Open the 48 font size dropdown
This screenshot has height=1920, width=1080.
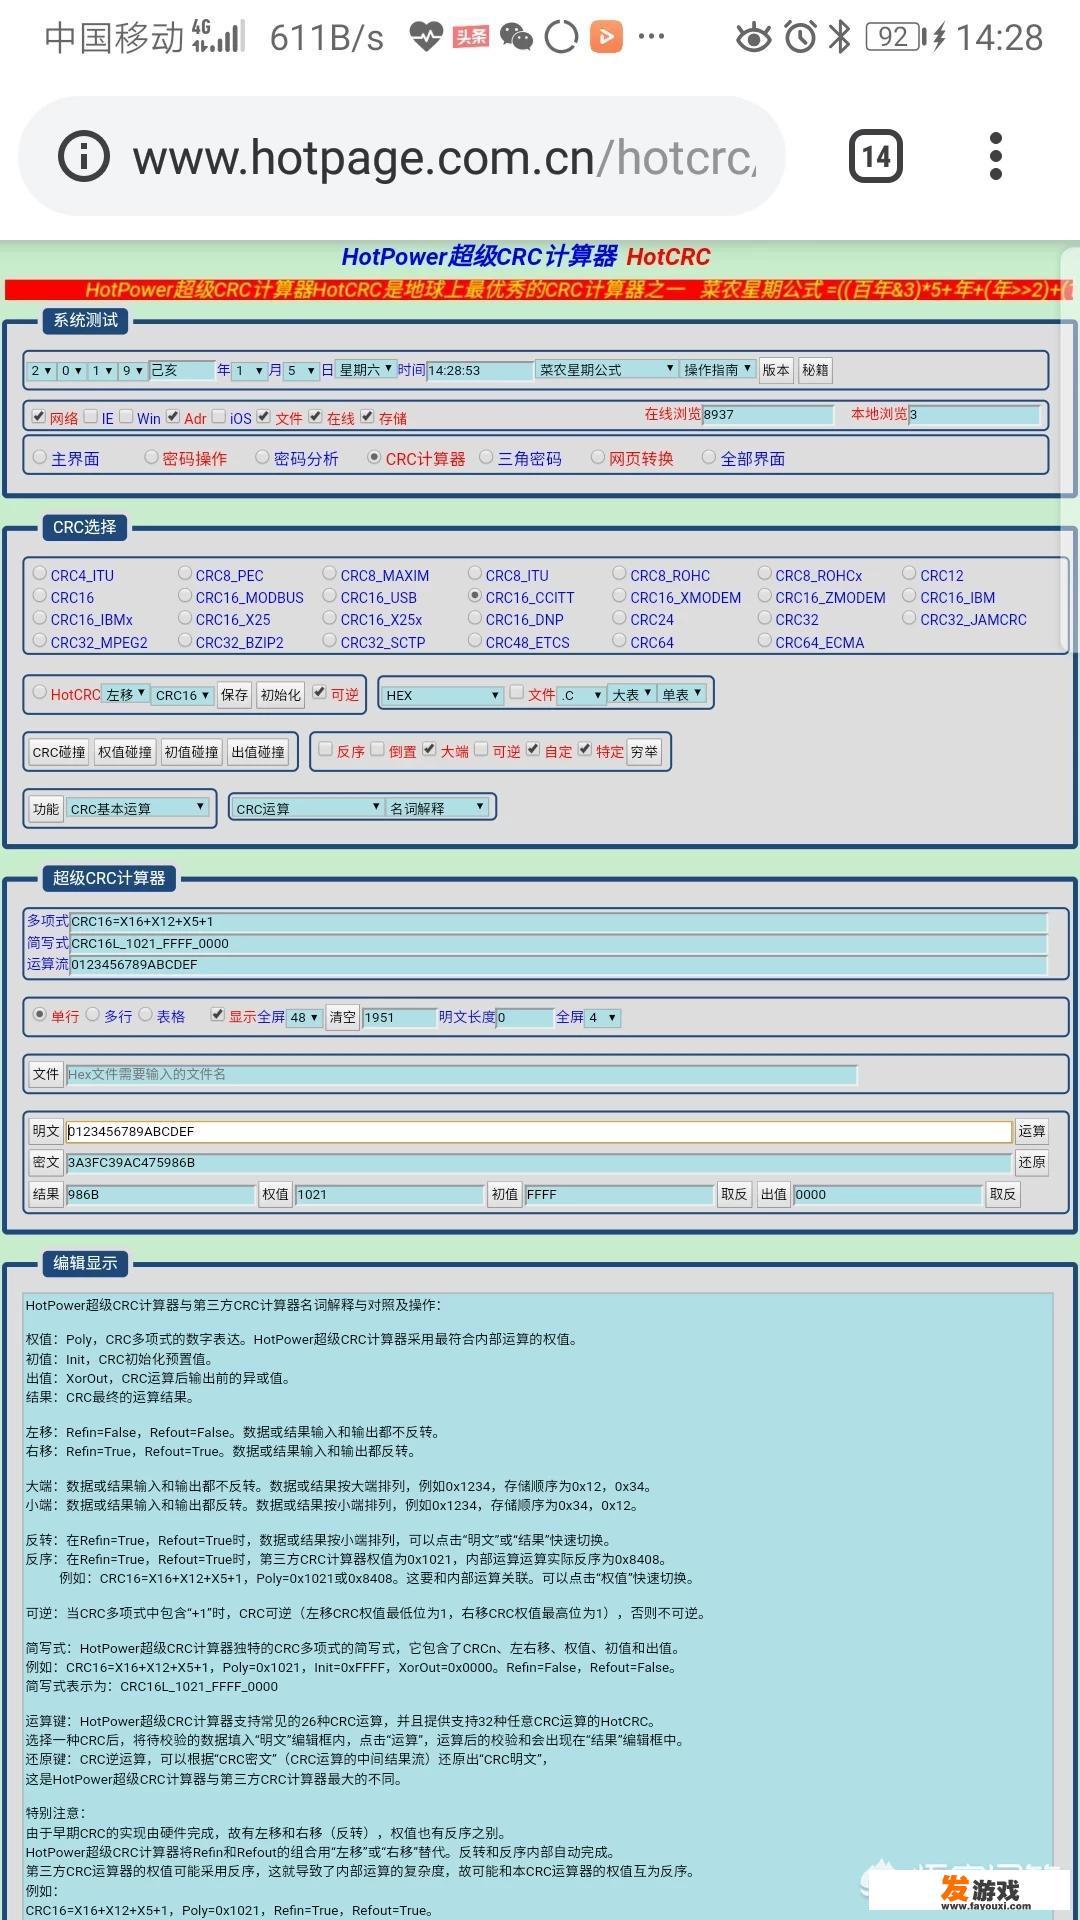[304, 1017]
